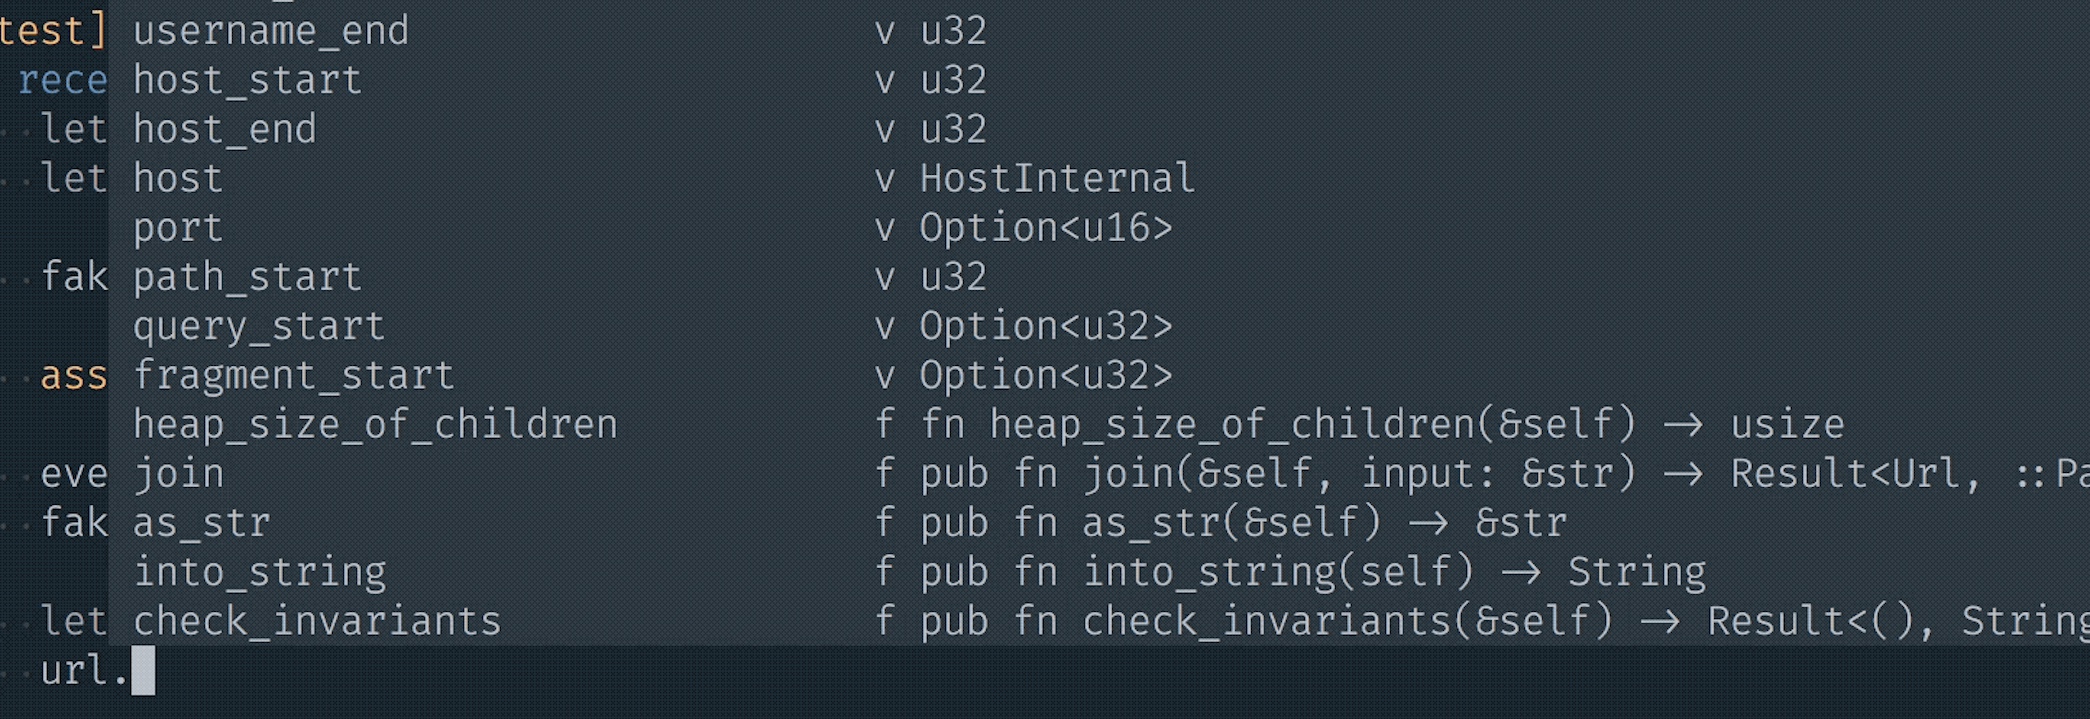Choose the port completion item
Image resolution: width=2090 pixels, height=719 pixels.
click(x=178, y=228)
